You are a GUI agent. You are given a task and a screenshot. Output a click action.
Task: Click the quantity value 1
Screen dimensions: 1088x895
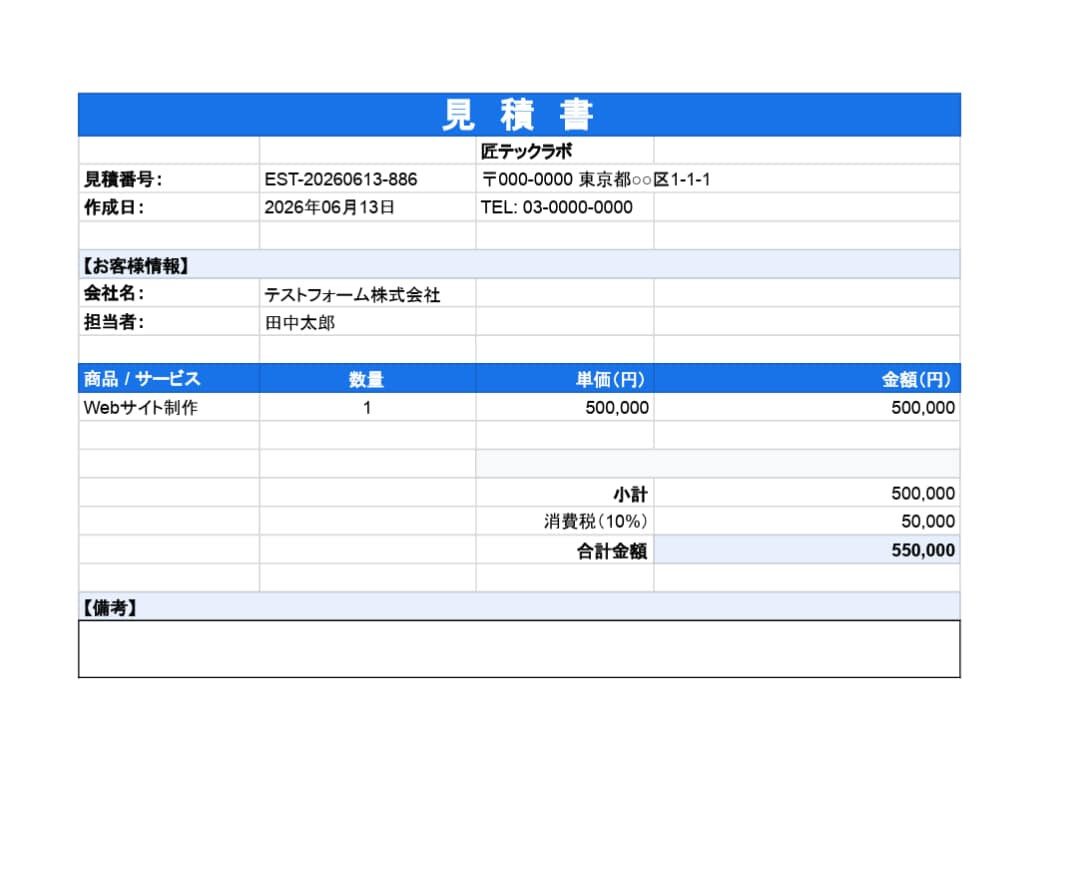coord(367,408)
